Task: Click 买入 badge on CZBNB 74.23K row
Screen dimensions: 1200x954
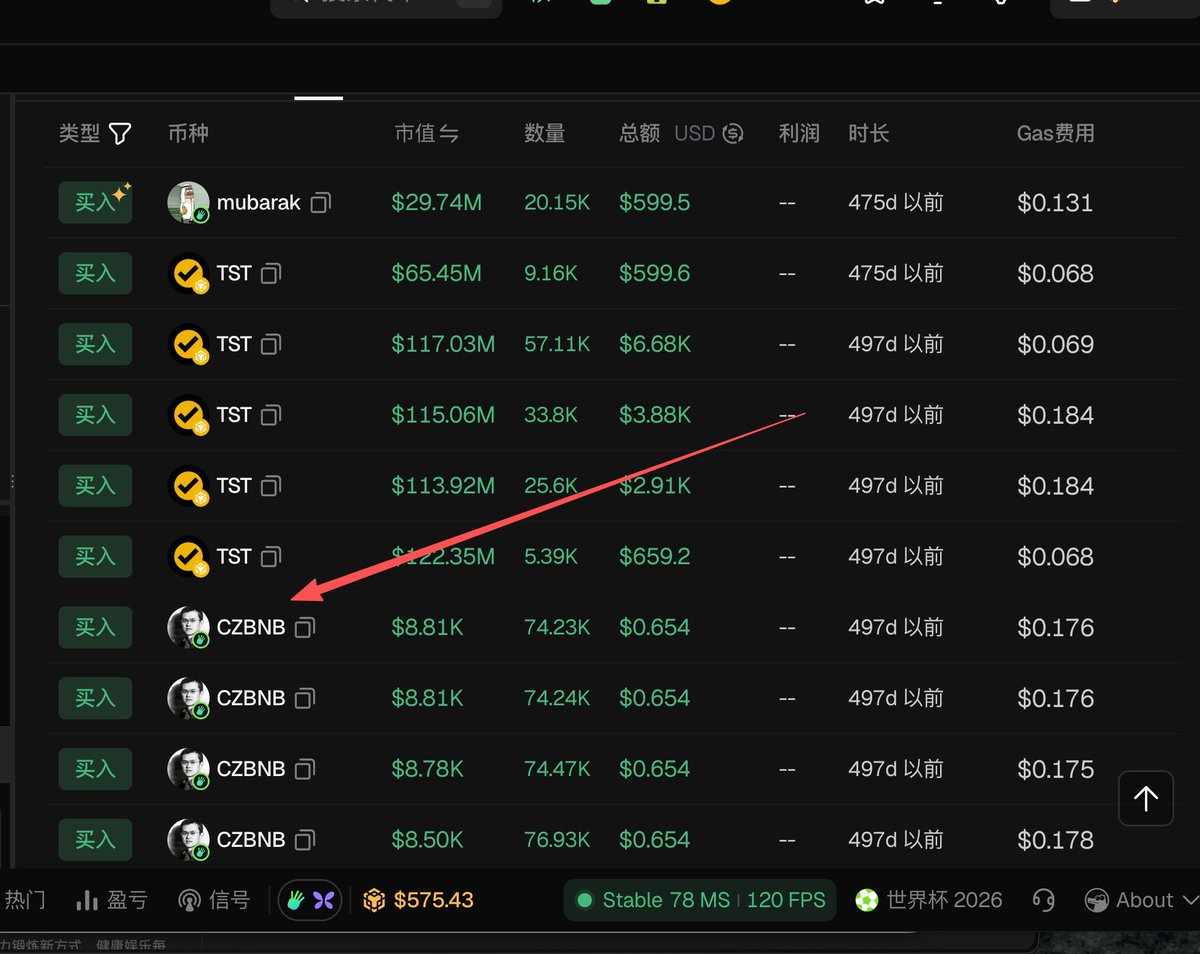Action: pyautogui.click(x=95, y=627)
